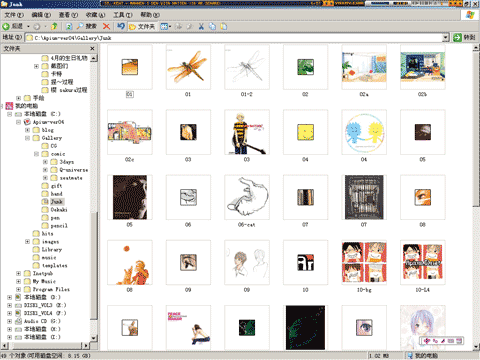Click thumbnail pane scroll down arrow

[476, 347]
